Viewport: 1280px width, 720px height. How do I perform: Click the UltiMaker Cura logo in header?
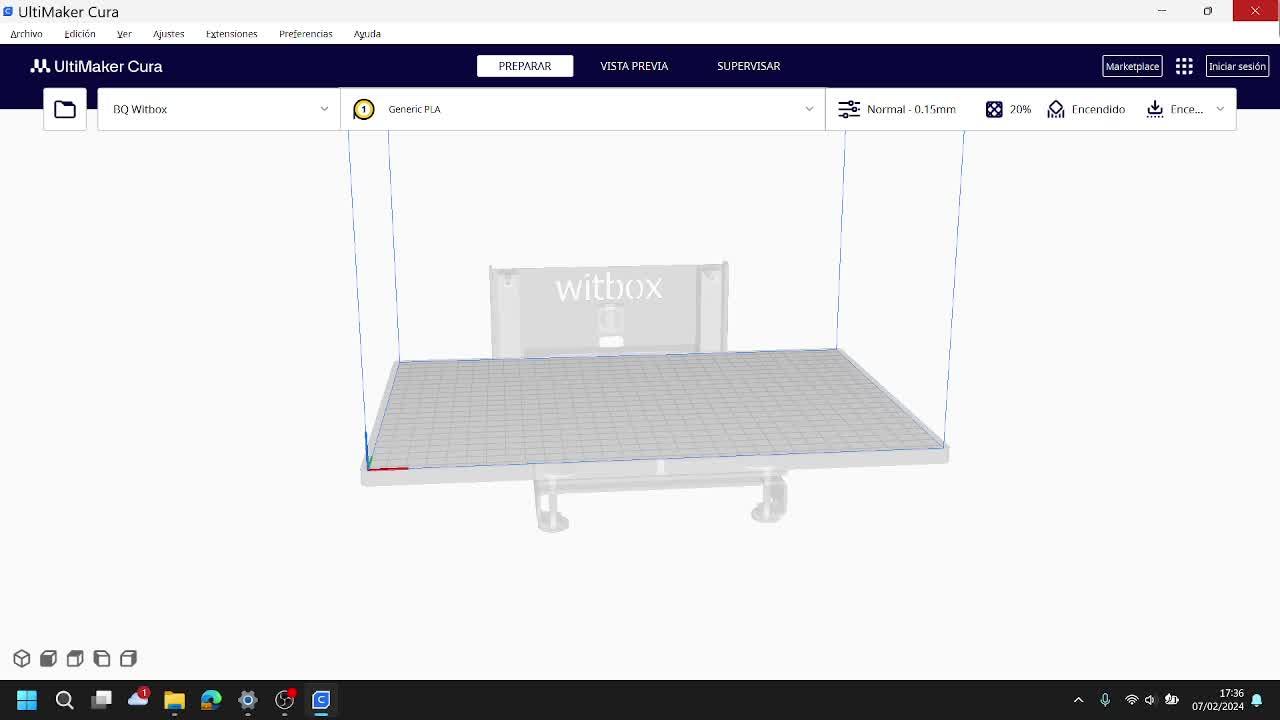[96, 66]
